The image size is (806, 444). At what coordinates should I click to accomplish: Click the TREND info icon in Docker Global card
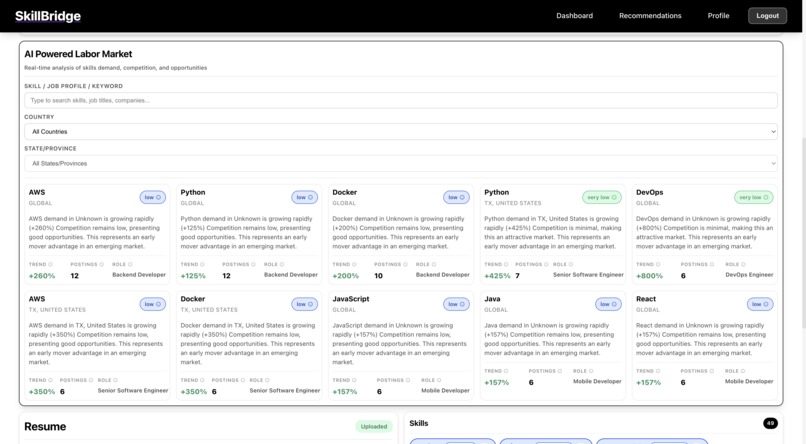tap(354, 264)
